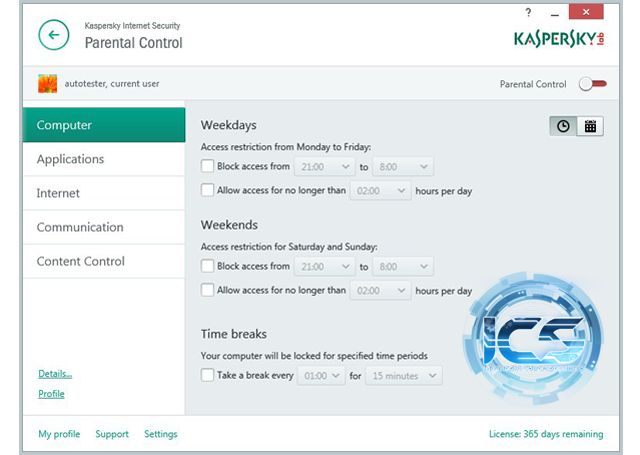Click the Time breaks heading text
640x455 pixels.
[233, 334]
